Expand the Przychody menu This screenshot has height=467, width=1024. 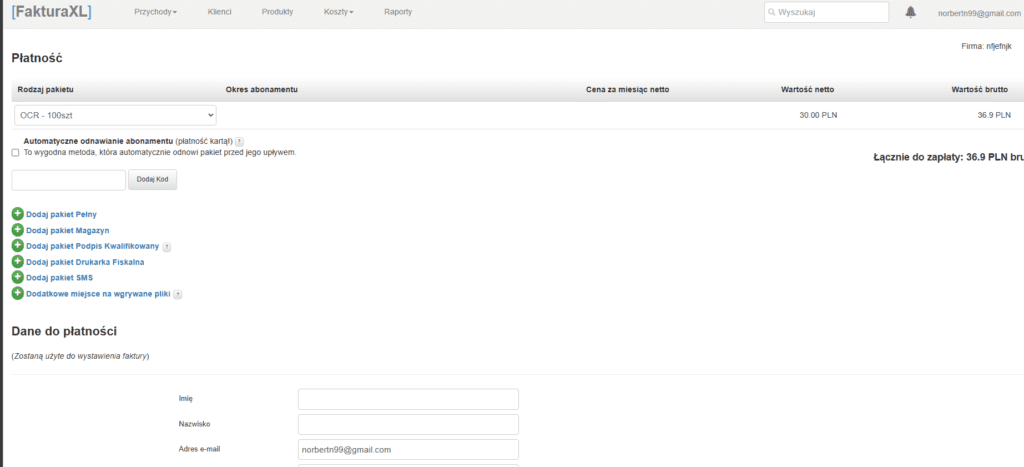155,12
